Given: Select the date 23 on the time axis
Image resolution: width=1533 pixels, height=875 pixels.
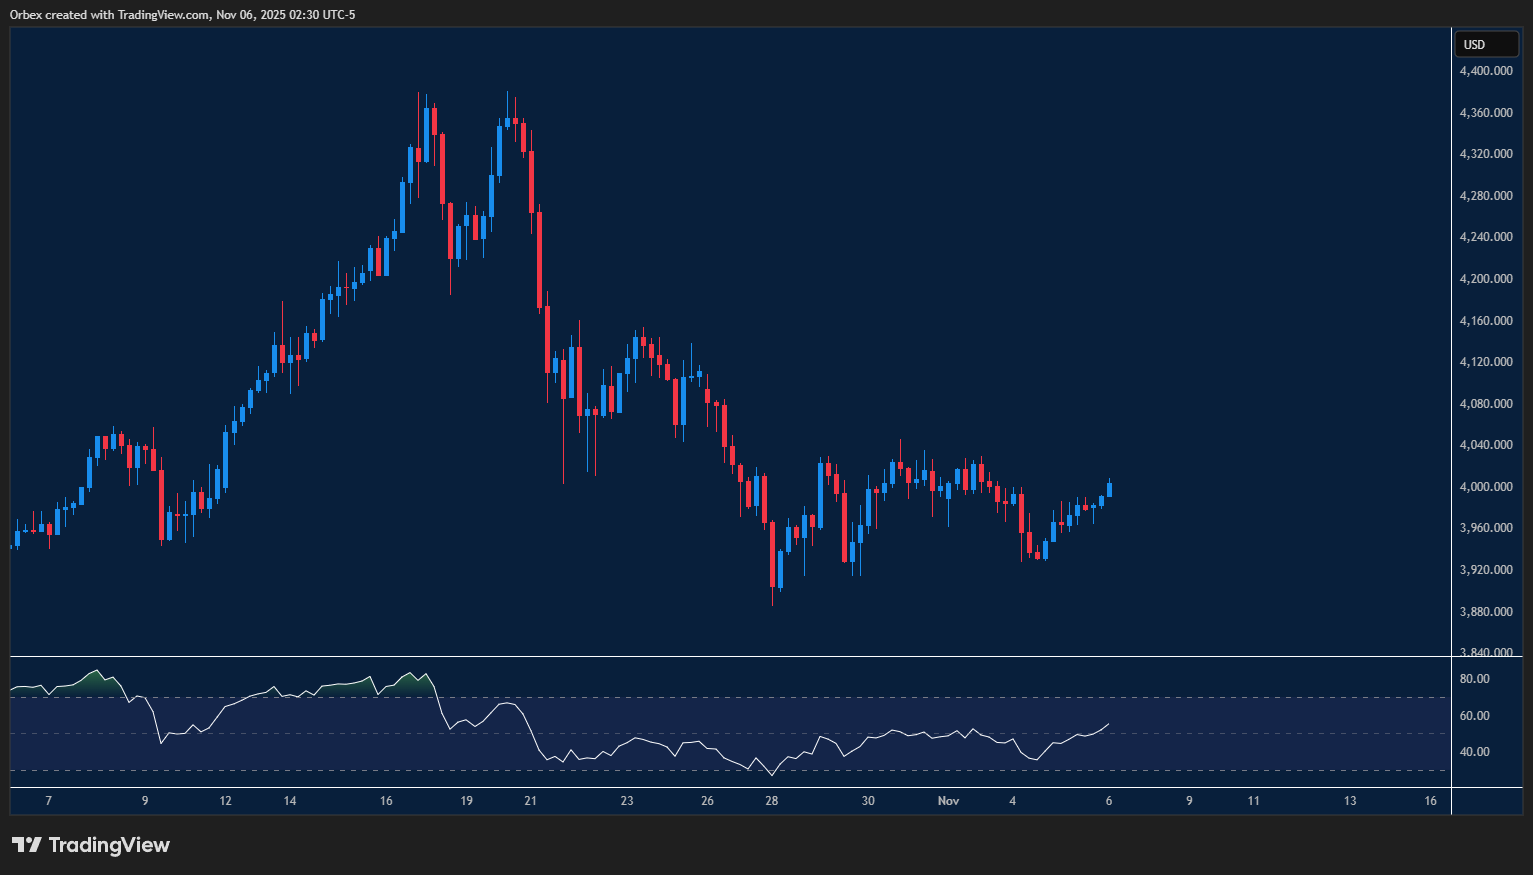Looking at the screenshot, I should pos(628,801).
